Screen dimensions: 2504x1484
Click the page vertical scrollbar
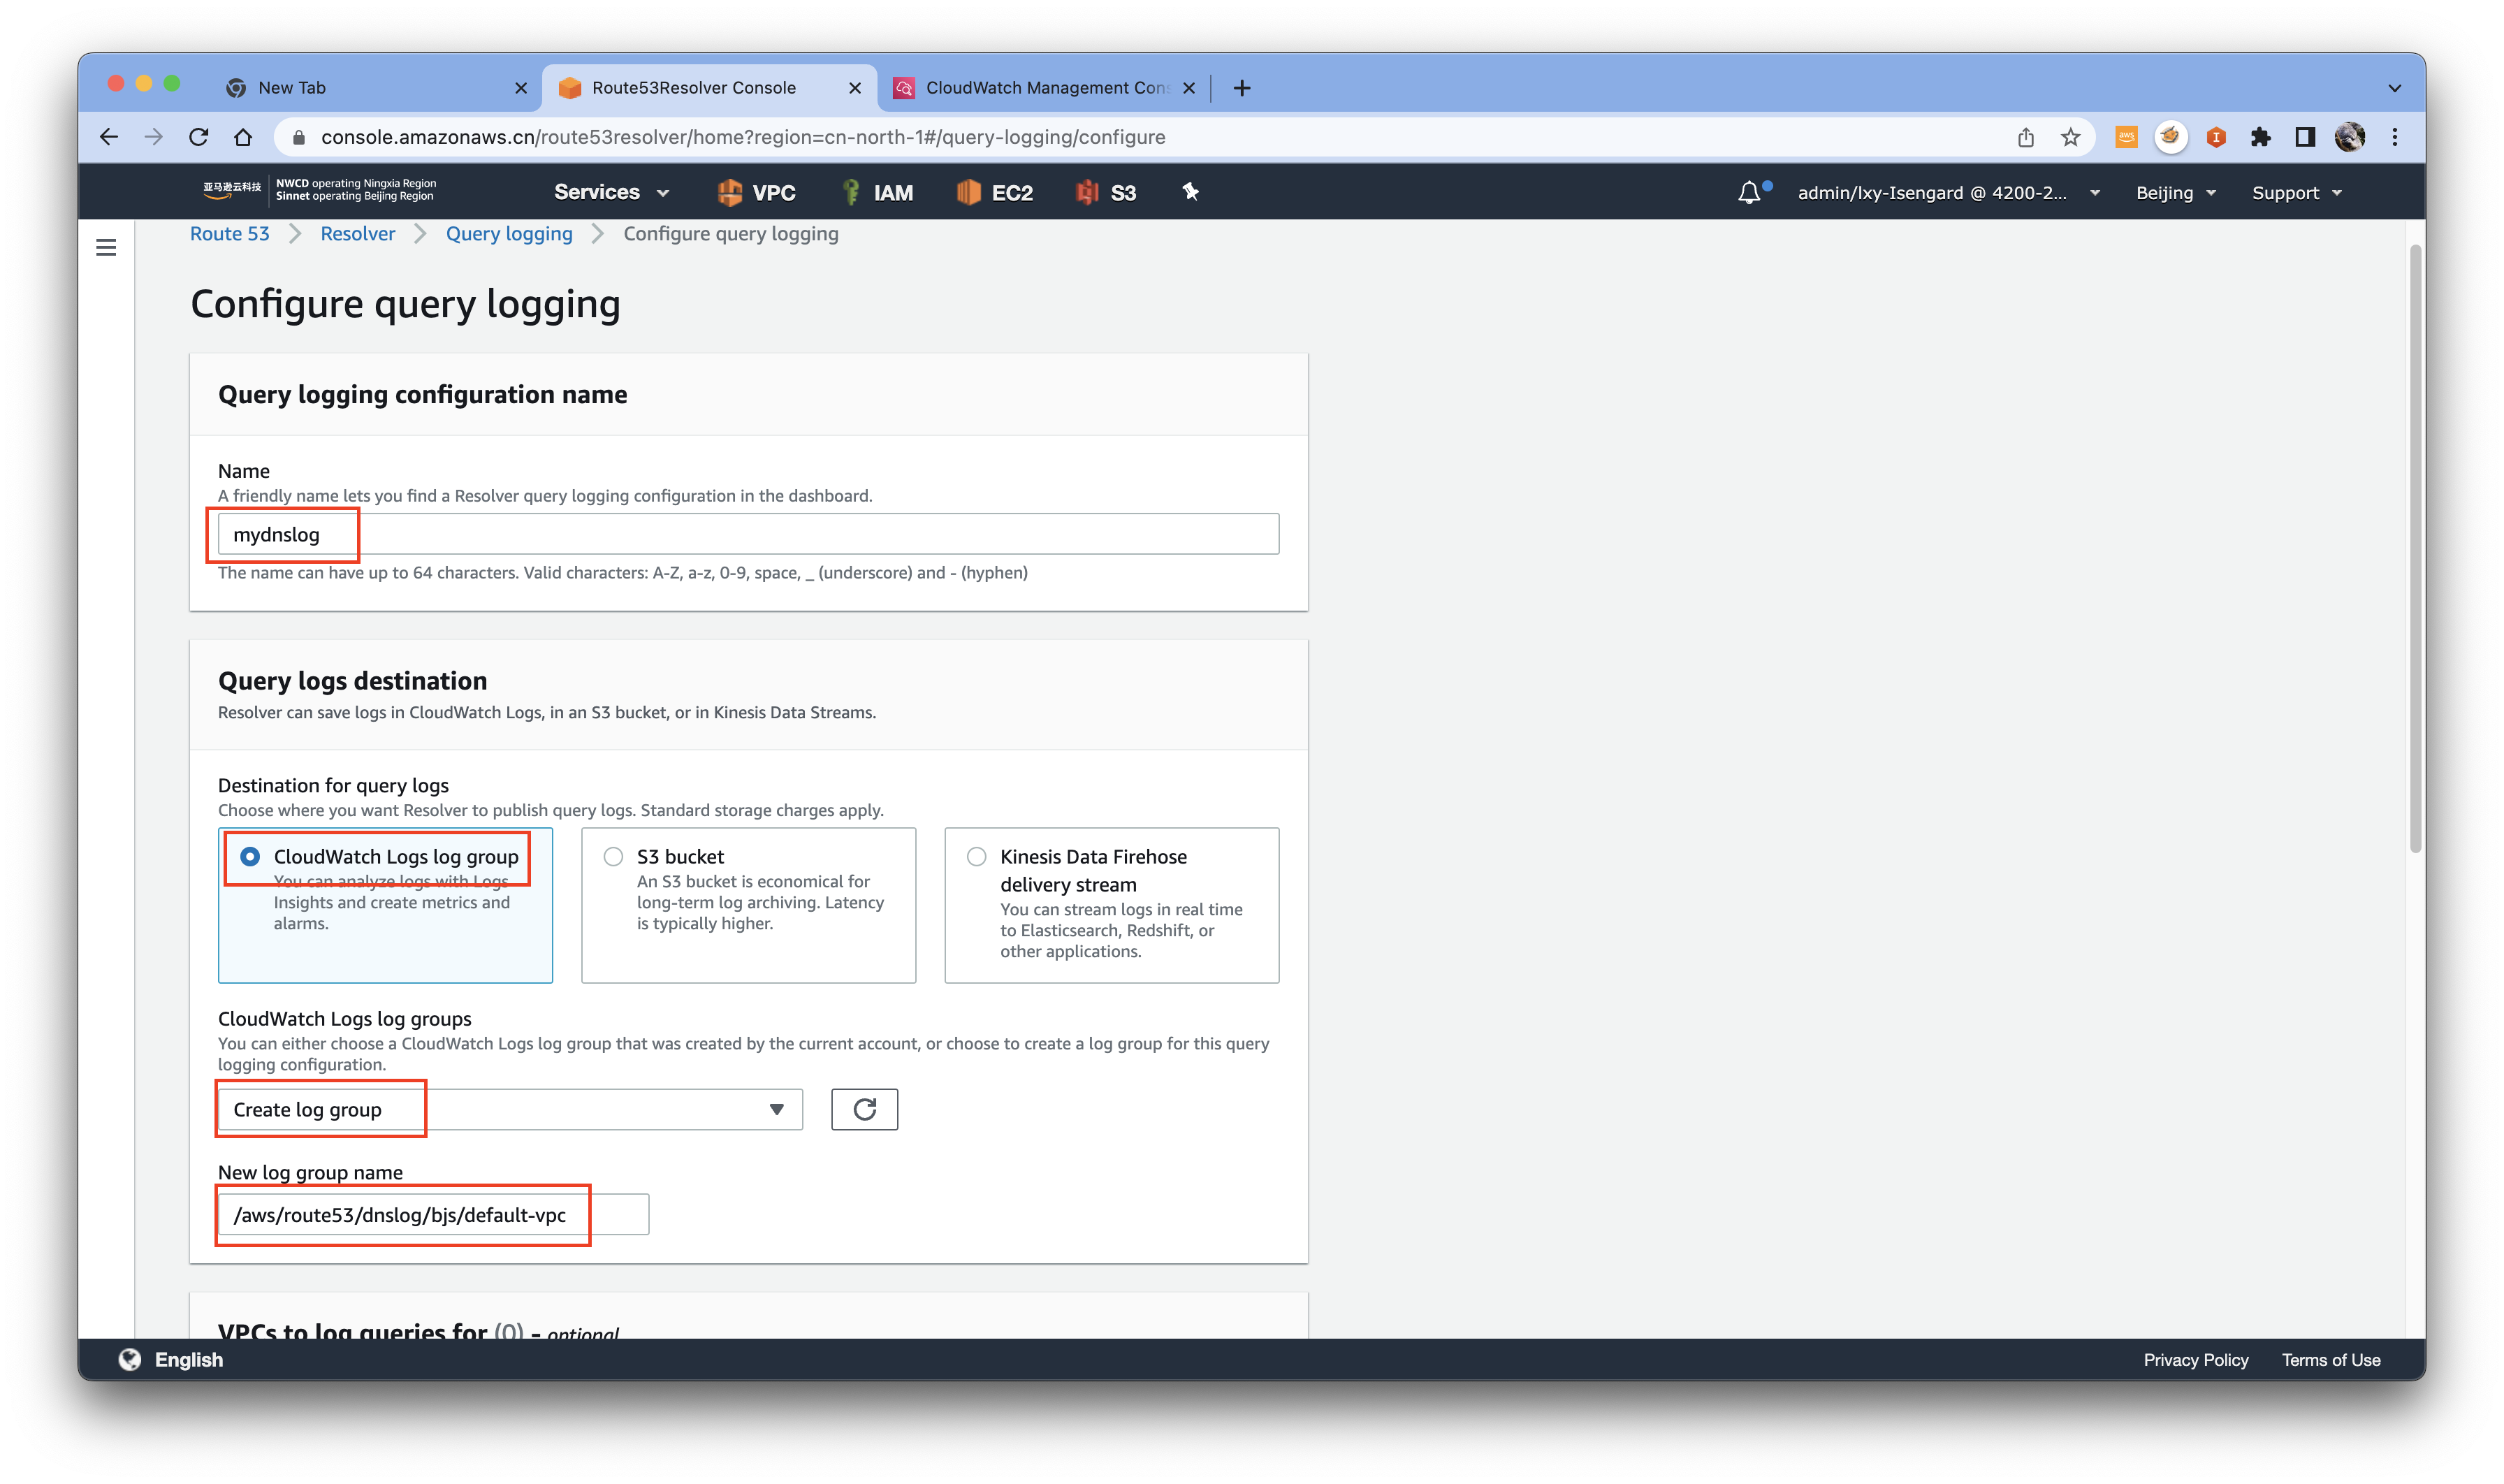tap(2415, 548)
